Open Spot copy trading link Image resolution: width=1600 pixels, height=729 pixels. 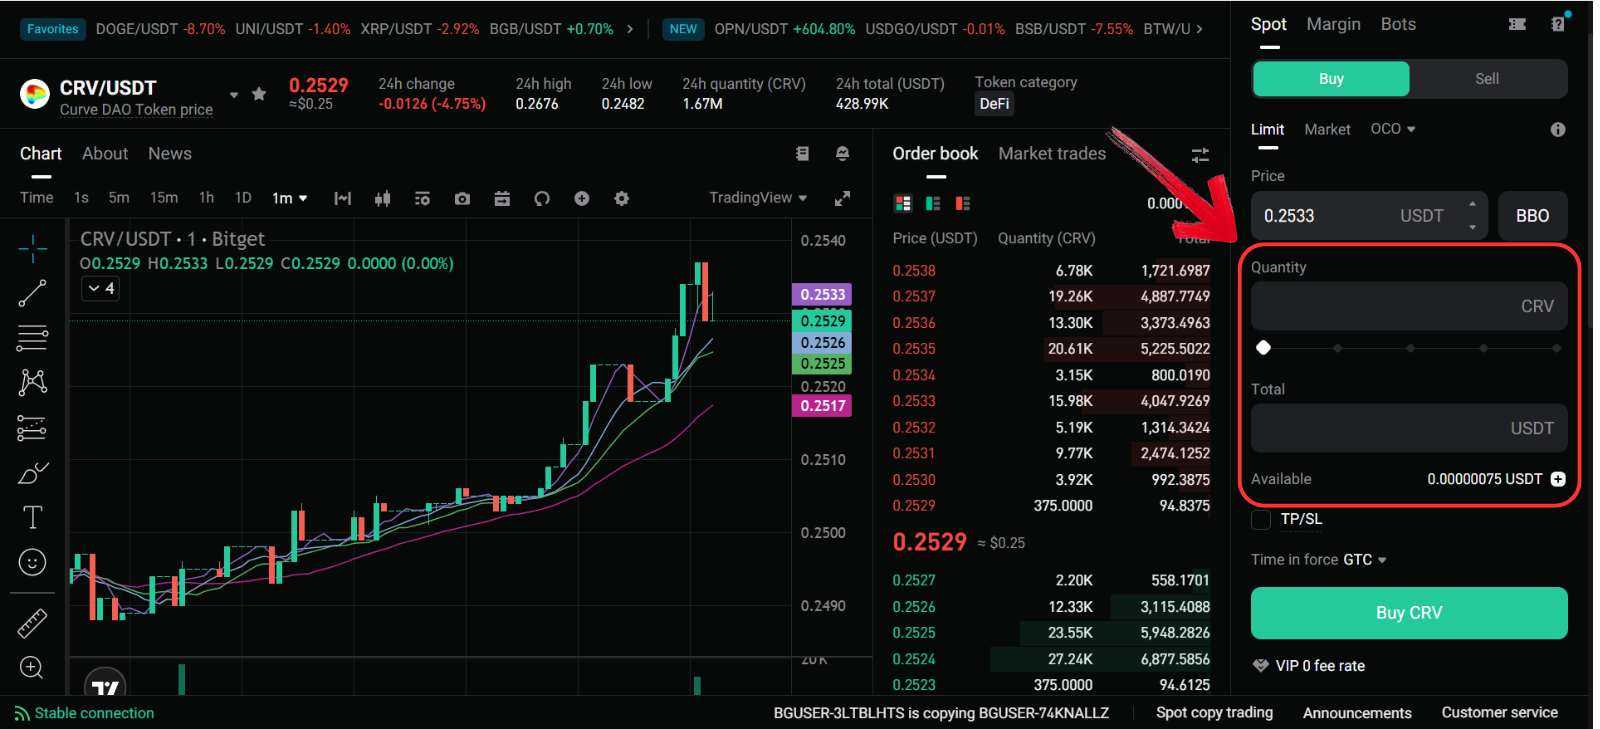click(1214, 713)
